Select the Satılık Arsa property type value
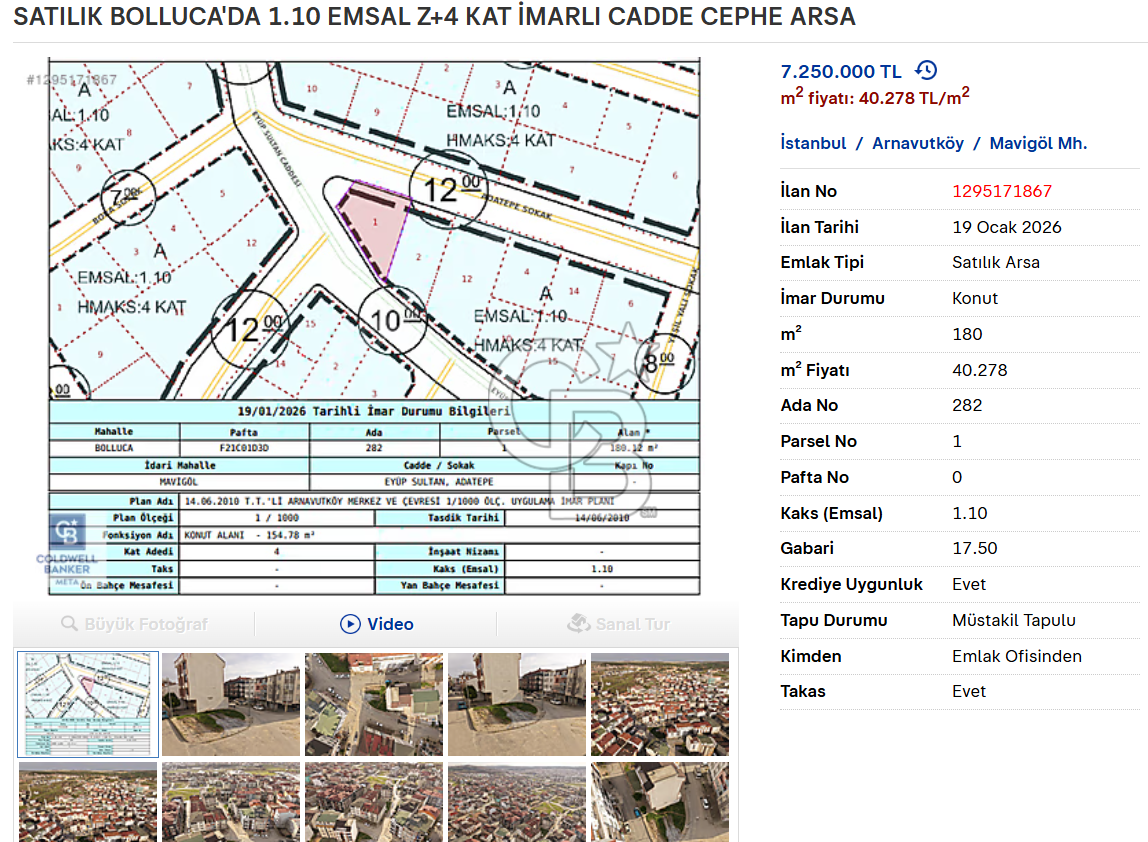The height and width of the screenshot is (842, 1148). coord(995,262)
